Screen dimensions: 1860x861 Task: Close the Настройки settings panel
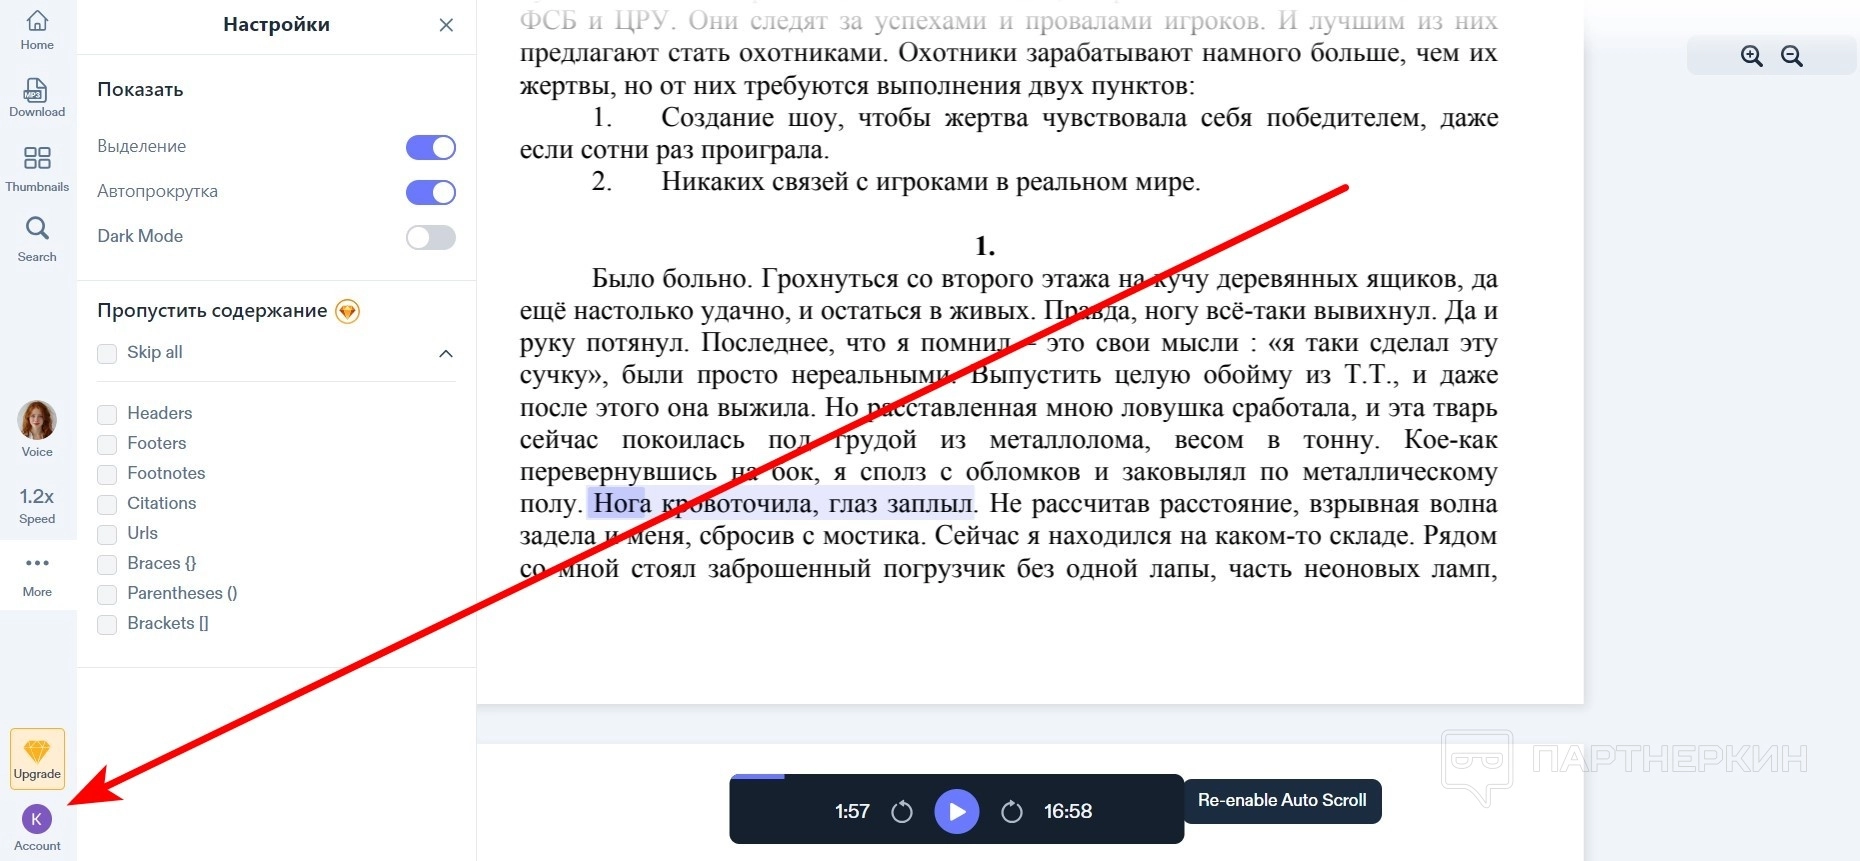[446, 25]
